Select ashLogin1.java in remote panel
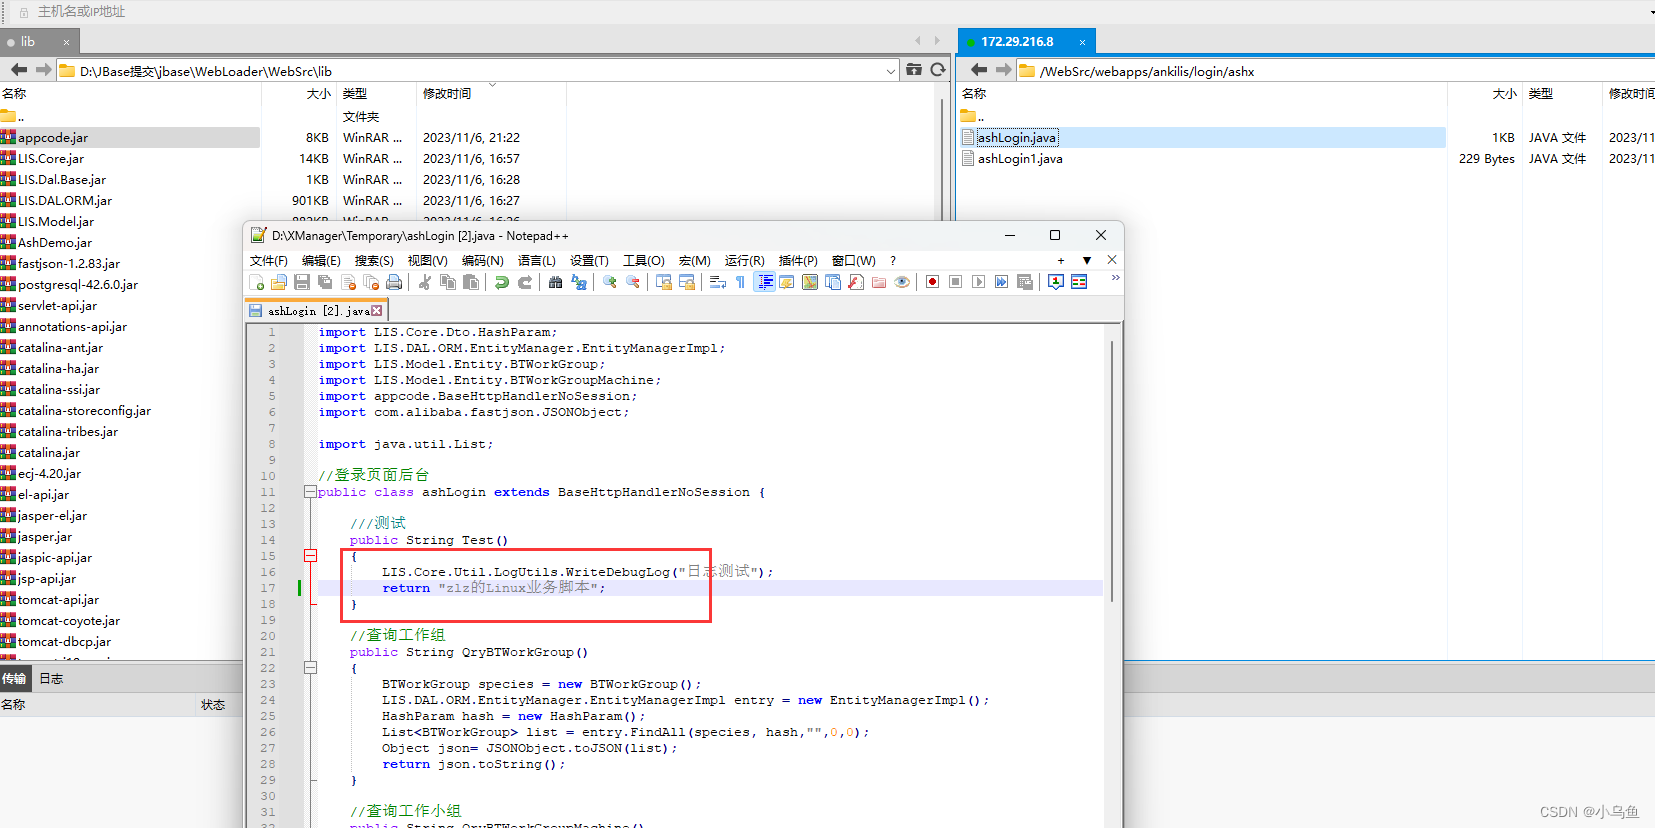This screenshot has width=1655, height=828. [1020, 159]
